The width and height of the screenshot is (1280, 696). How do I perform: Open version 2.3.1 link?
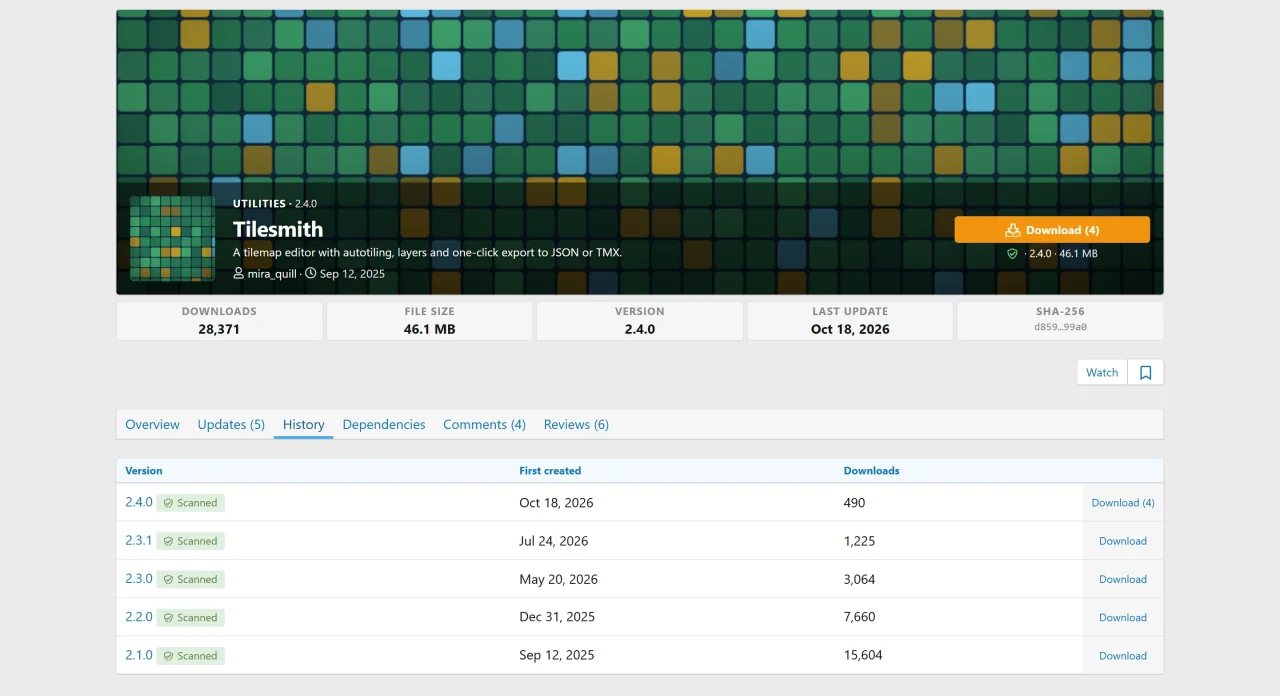tap(139, 540)
